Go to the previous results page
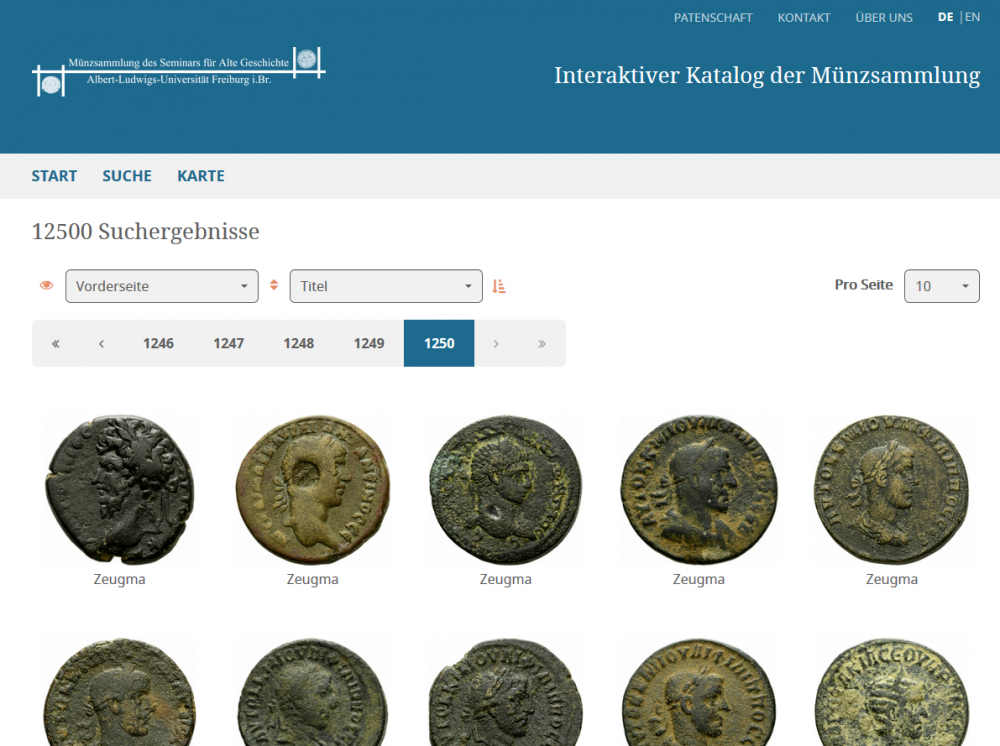This screenshot has height=746, width=1000. [x=101, y=344]
